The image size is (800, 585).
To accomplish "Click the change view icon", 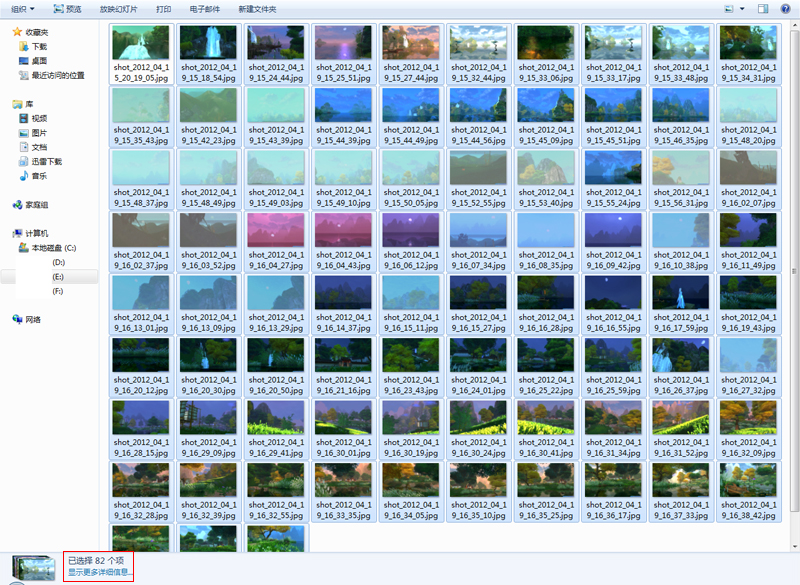I will click(729, 9).
